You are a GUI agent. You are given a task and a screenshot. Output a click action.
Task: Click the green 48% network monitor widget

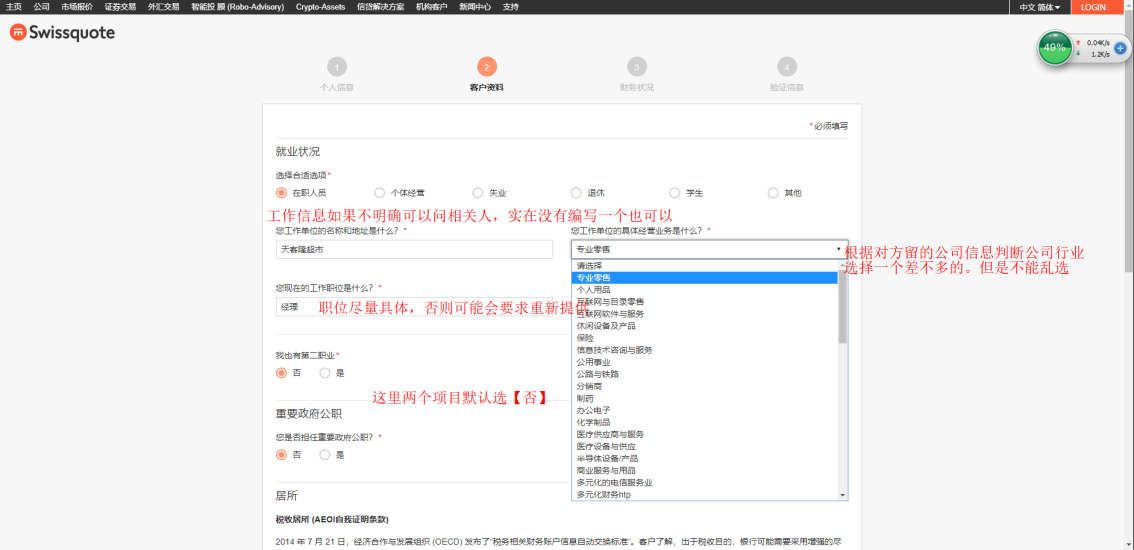[x=1054, y=47]
